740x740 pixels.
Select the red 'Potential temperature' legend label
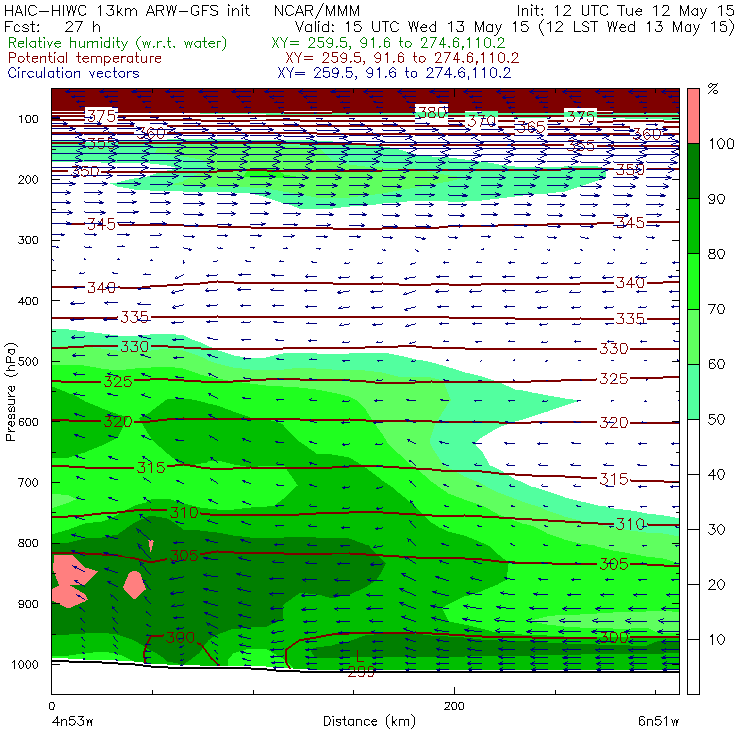pos(85,58)
